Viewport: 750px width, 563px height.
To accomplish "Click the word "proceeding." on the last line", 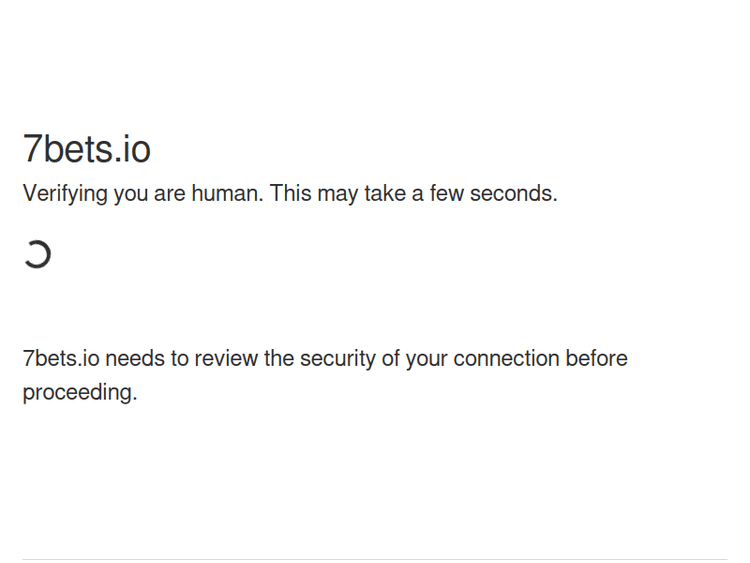I will pos(80,393).
